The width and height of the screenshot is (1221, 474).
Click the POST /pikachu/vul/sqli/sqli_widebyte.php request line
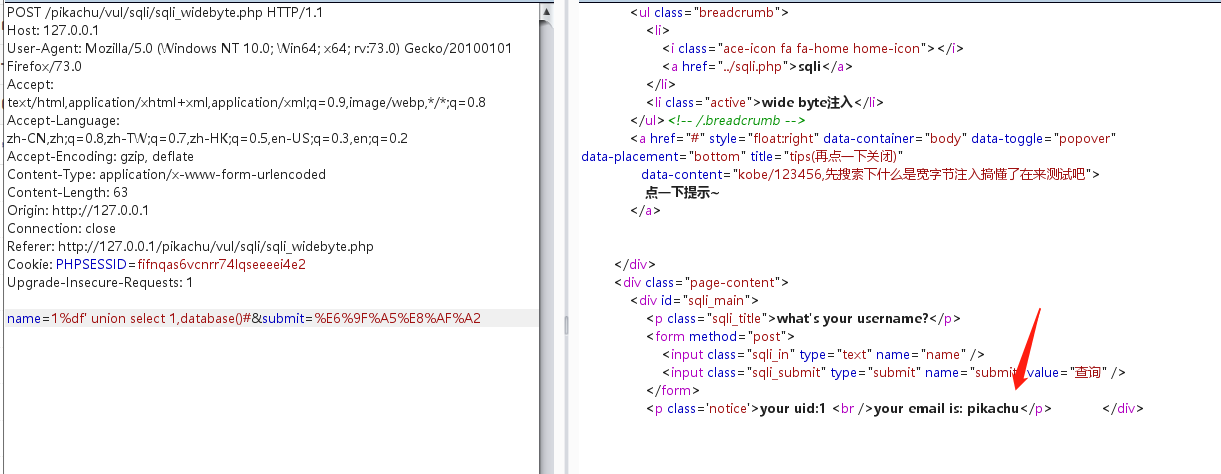[164, 13]
